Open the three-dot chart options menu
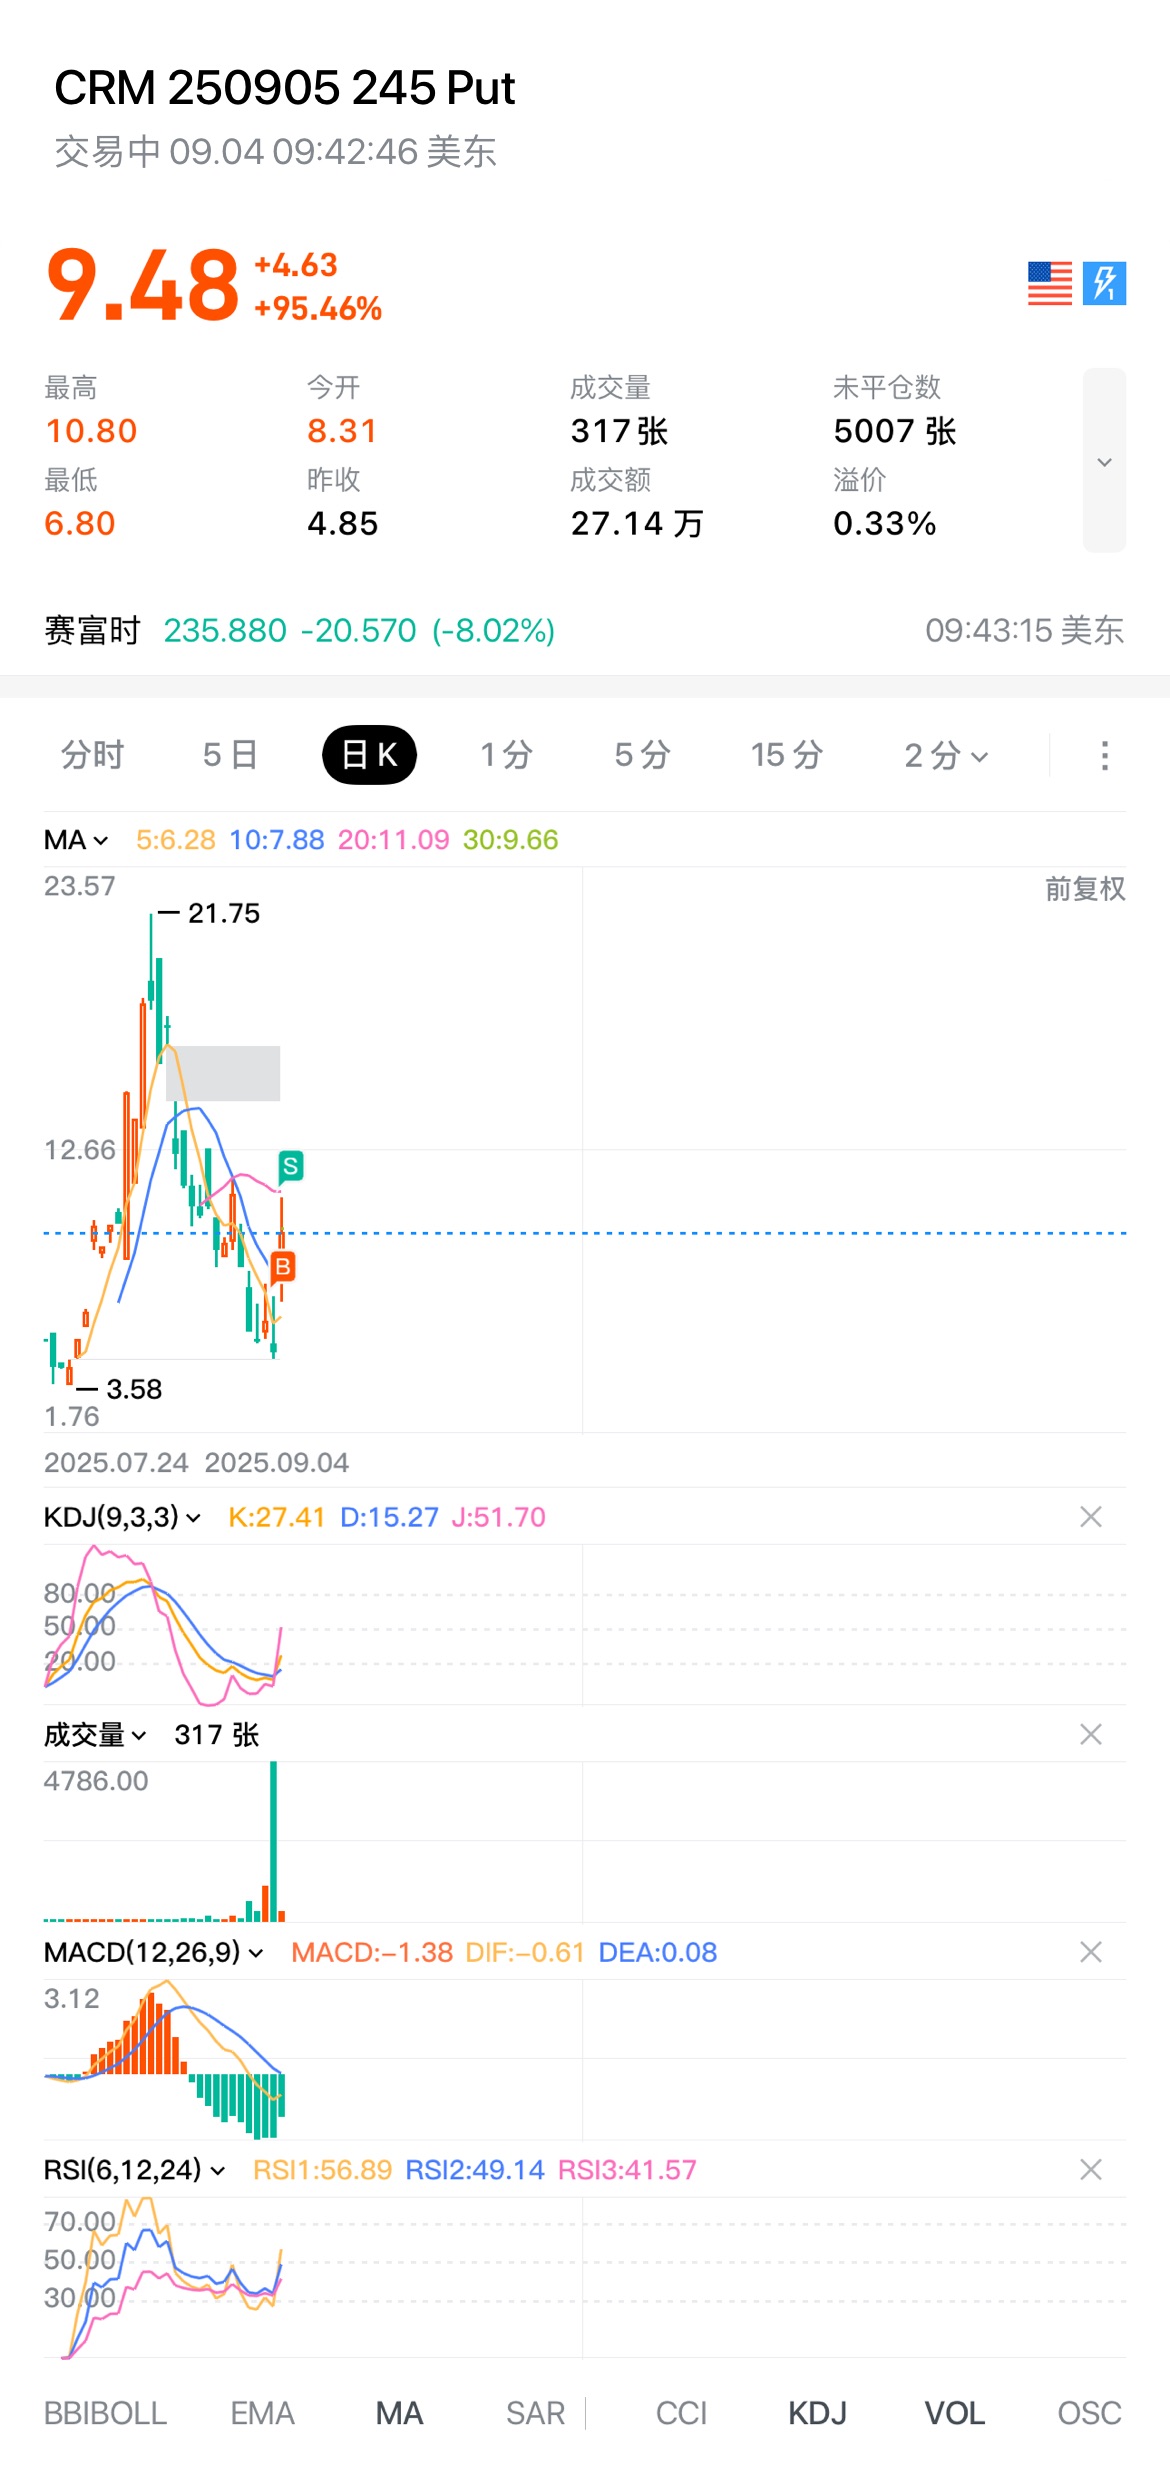 [1104, 756]
